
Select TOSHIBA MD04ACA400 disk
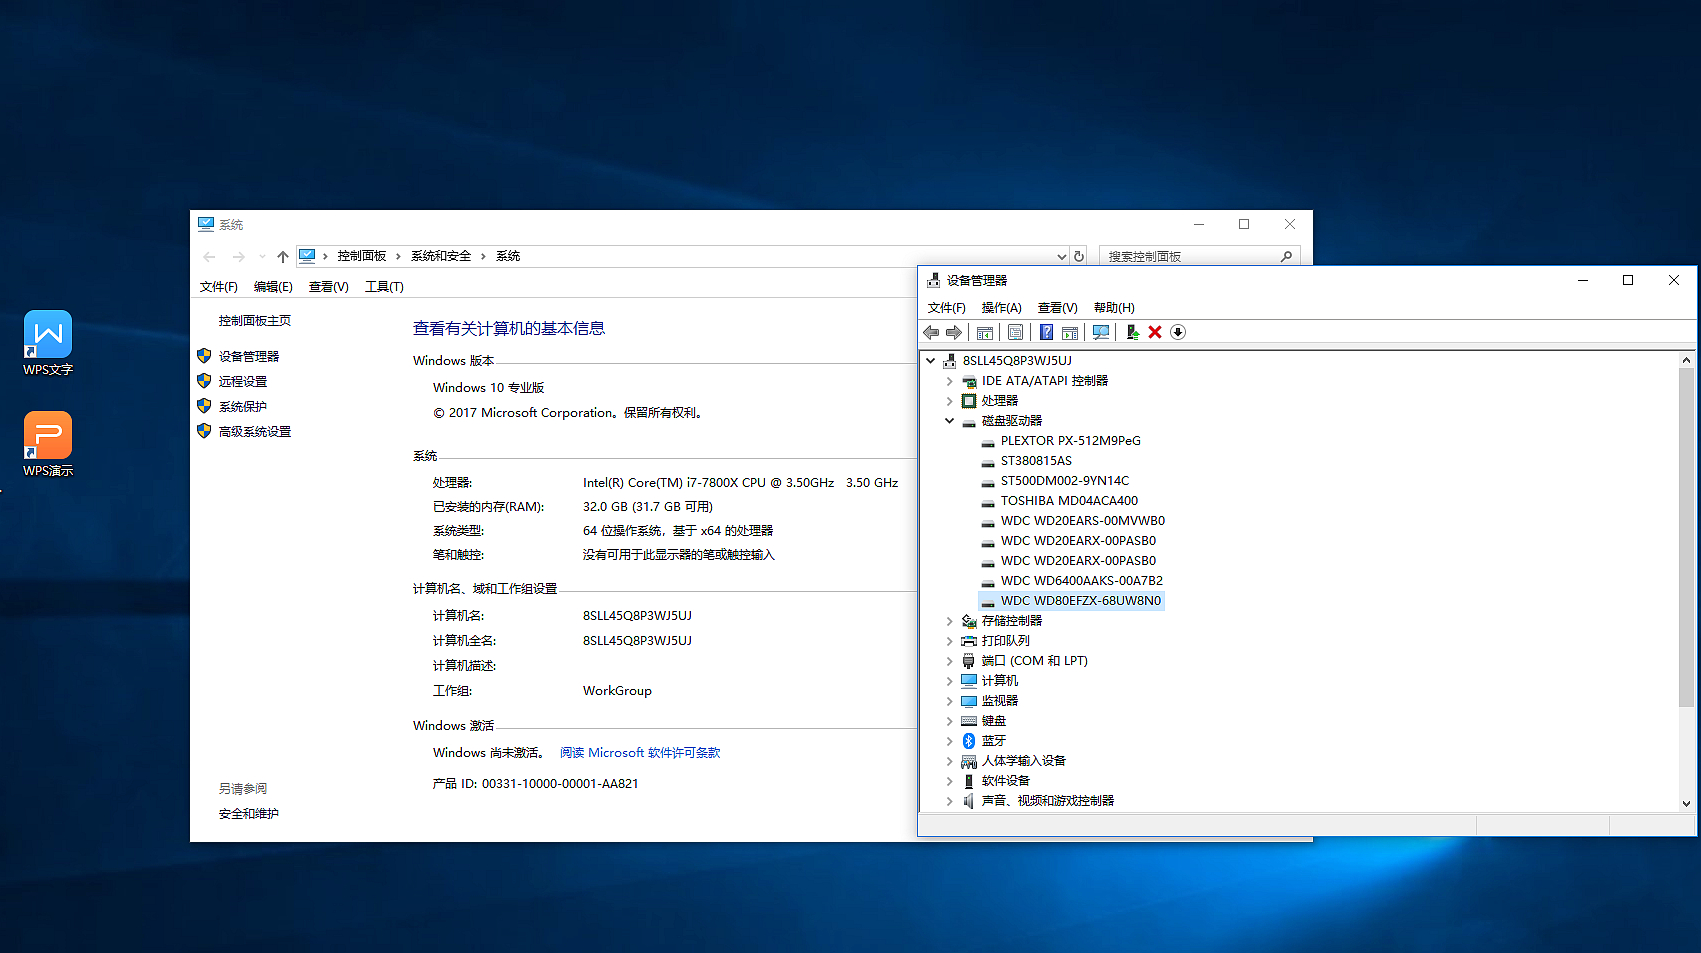coord(1069,501)
